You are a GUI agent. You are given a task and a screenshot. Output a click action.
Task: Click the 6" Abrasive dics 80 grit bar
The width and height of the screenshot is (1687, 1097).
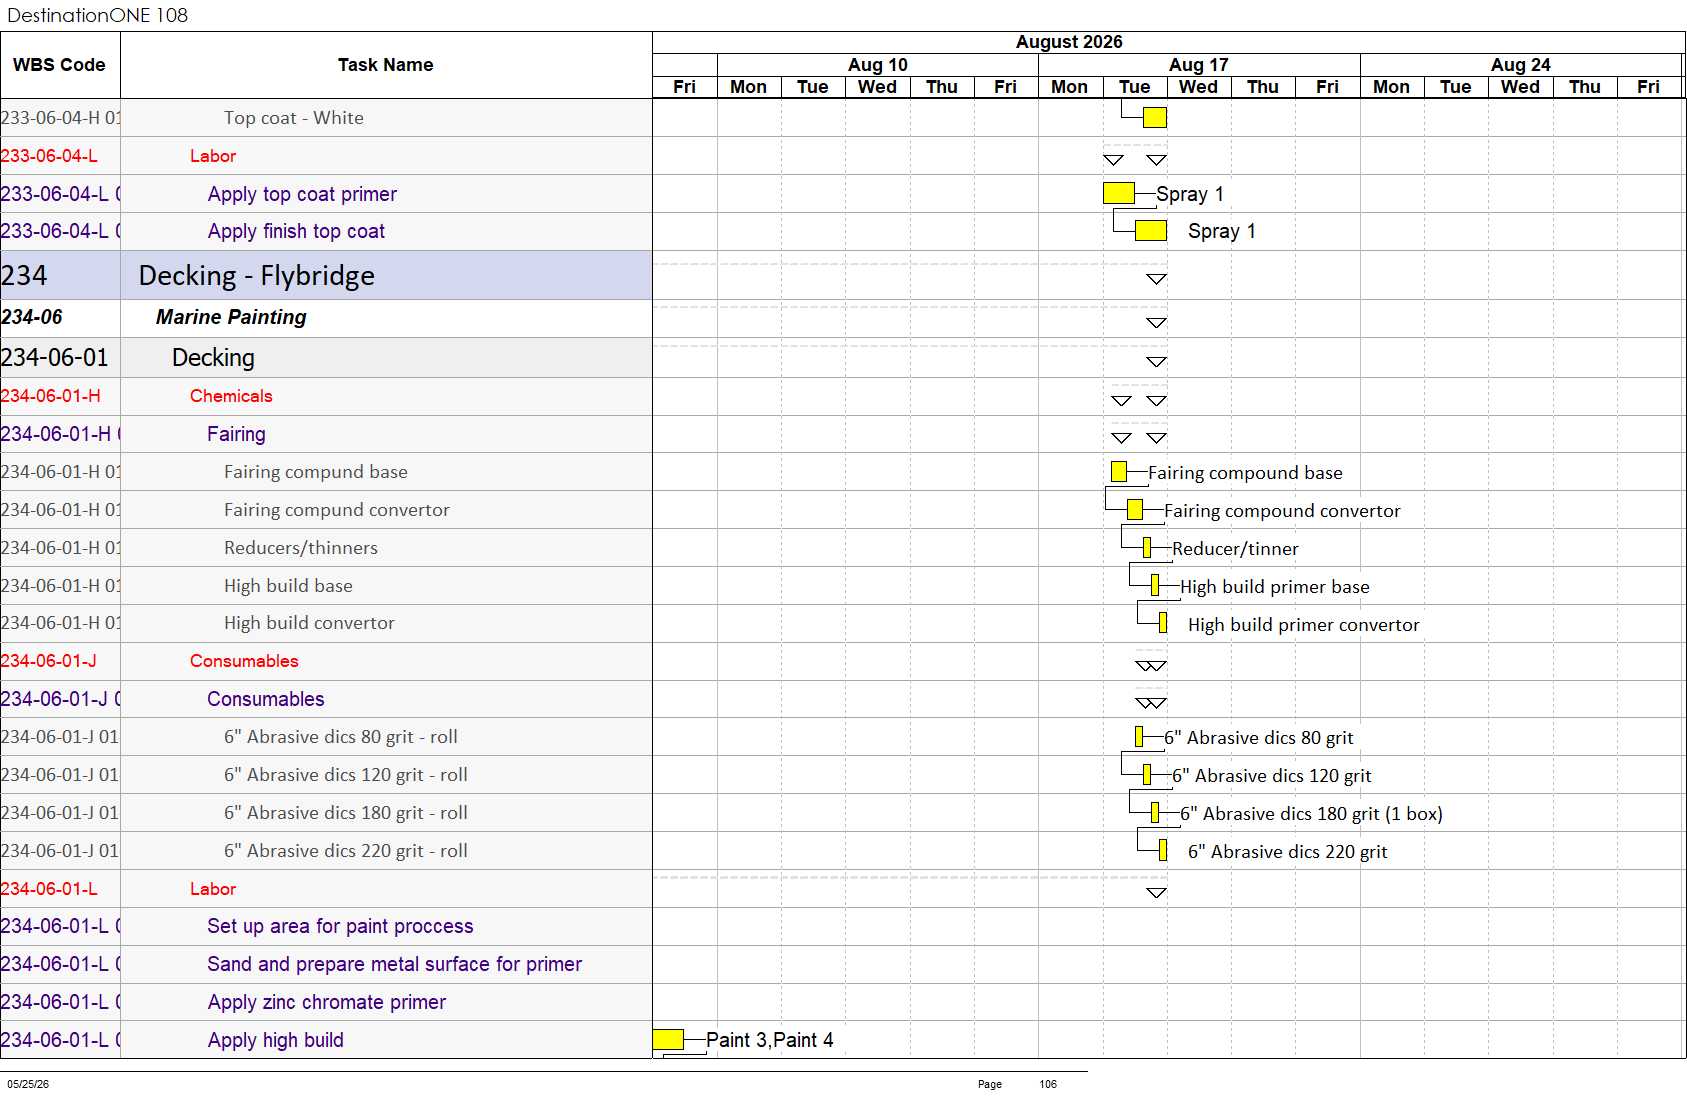pos(1139,737)
